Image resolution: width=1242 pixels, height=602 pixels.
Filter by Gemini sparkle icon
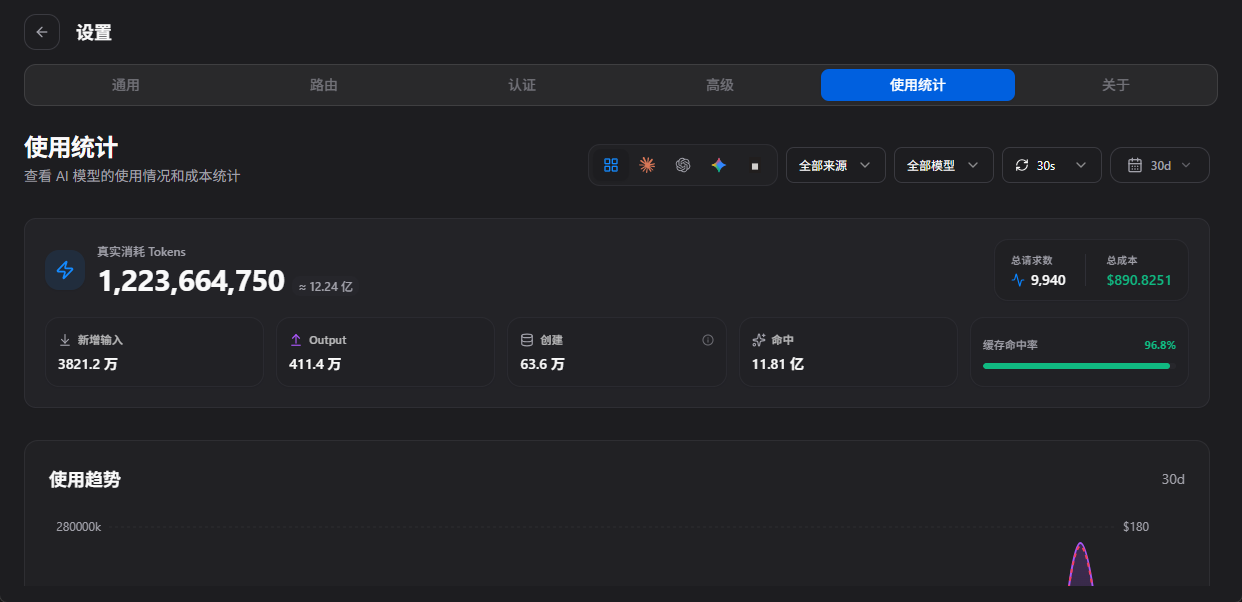pos(718,165)
